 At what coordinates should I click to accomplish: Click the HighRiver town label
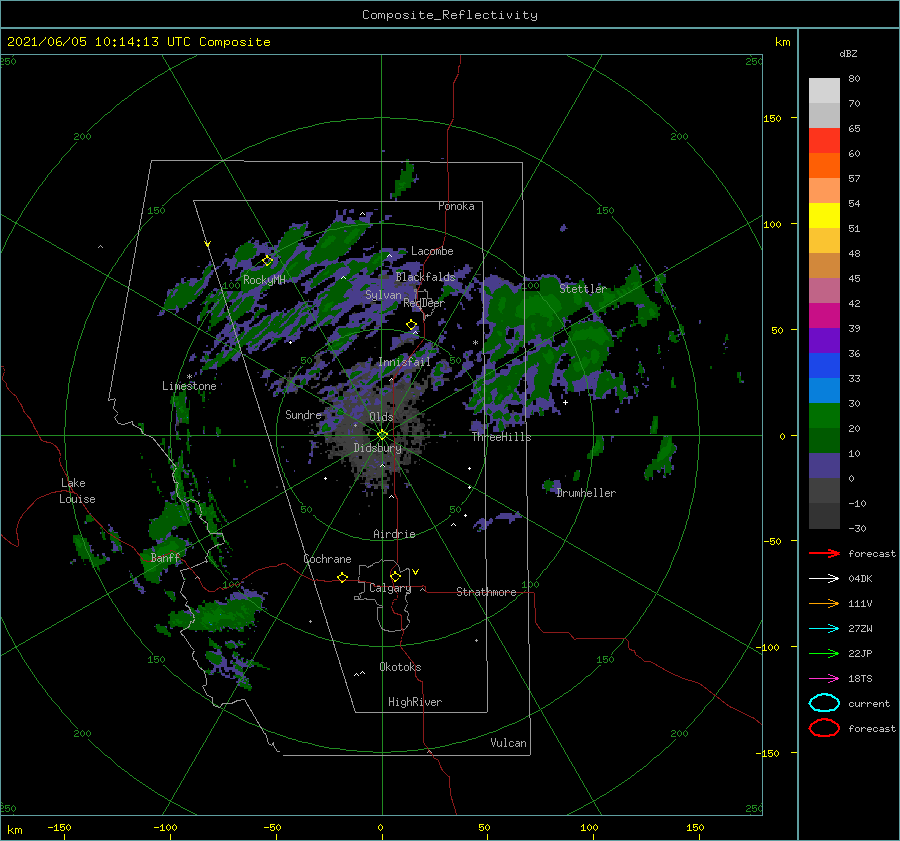point(414,702)
